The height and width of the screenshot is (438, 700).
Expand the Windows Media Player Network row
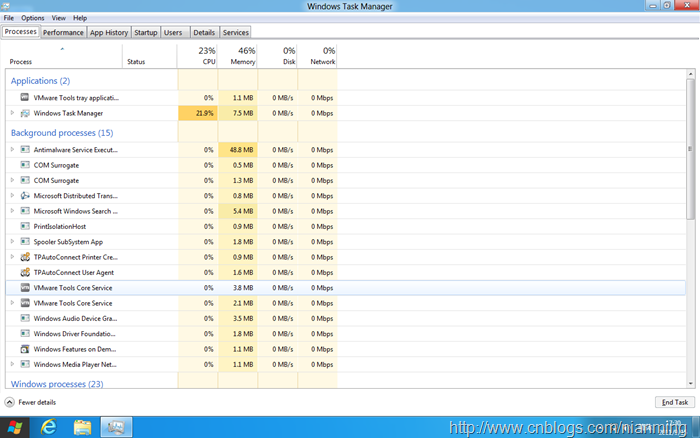[x=12, y=364]
